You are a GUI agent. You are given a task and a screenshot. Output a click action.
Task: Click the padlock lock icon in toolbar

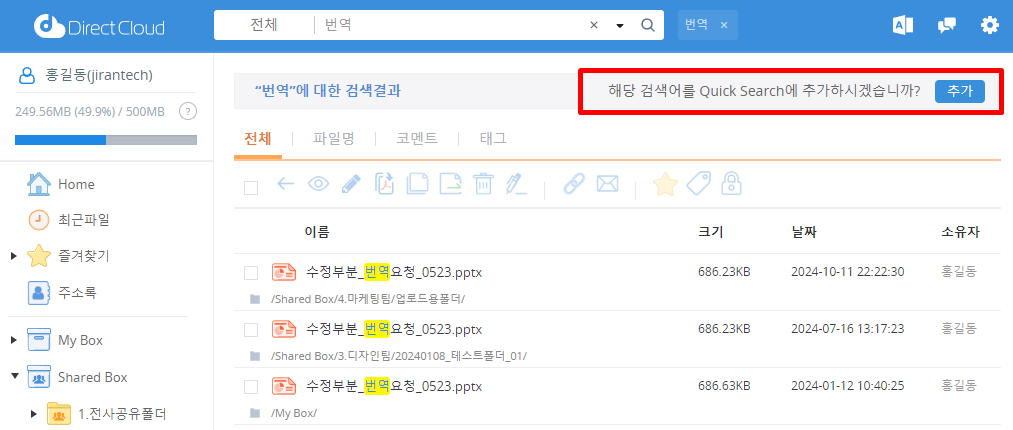(732, 184)
